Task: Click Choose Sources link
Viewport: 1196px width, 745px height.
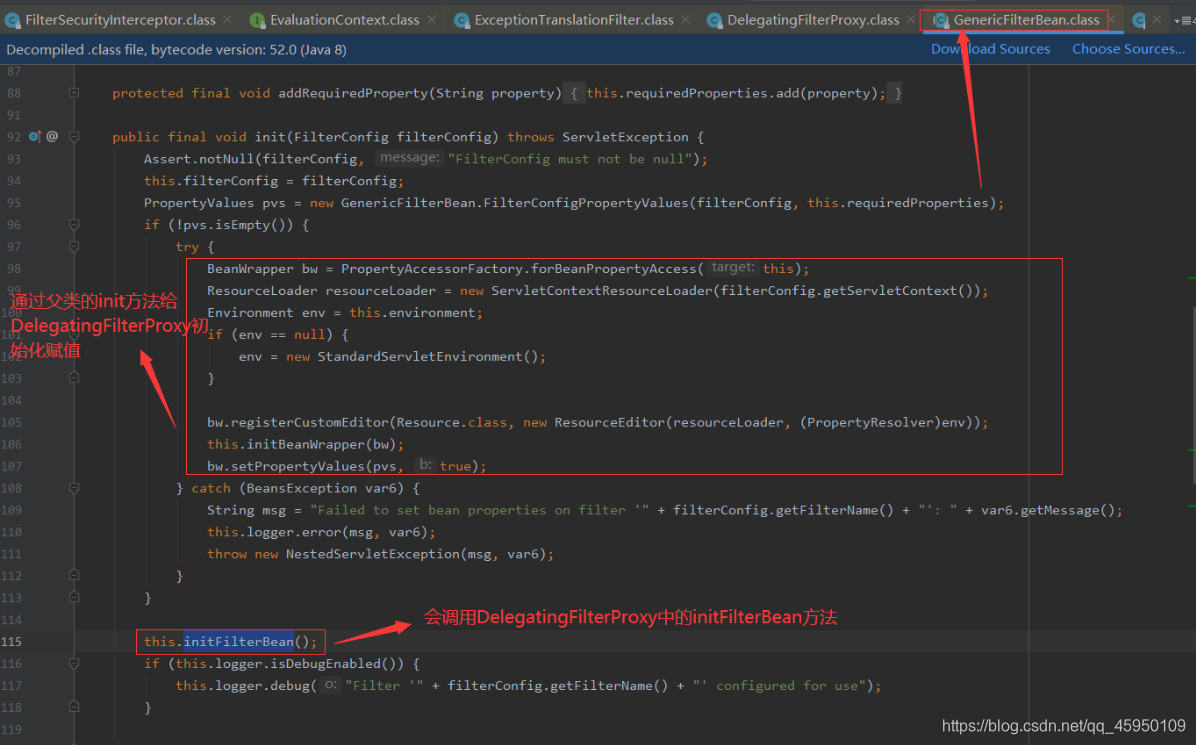Action: pyautogui.click(x=1128, y=49)
